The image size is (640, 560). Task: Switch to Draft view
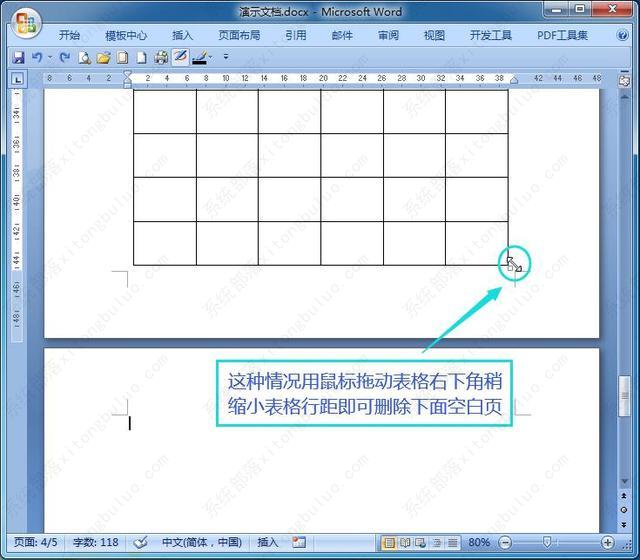(x=452, y=542)
